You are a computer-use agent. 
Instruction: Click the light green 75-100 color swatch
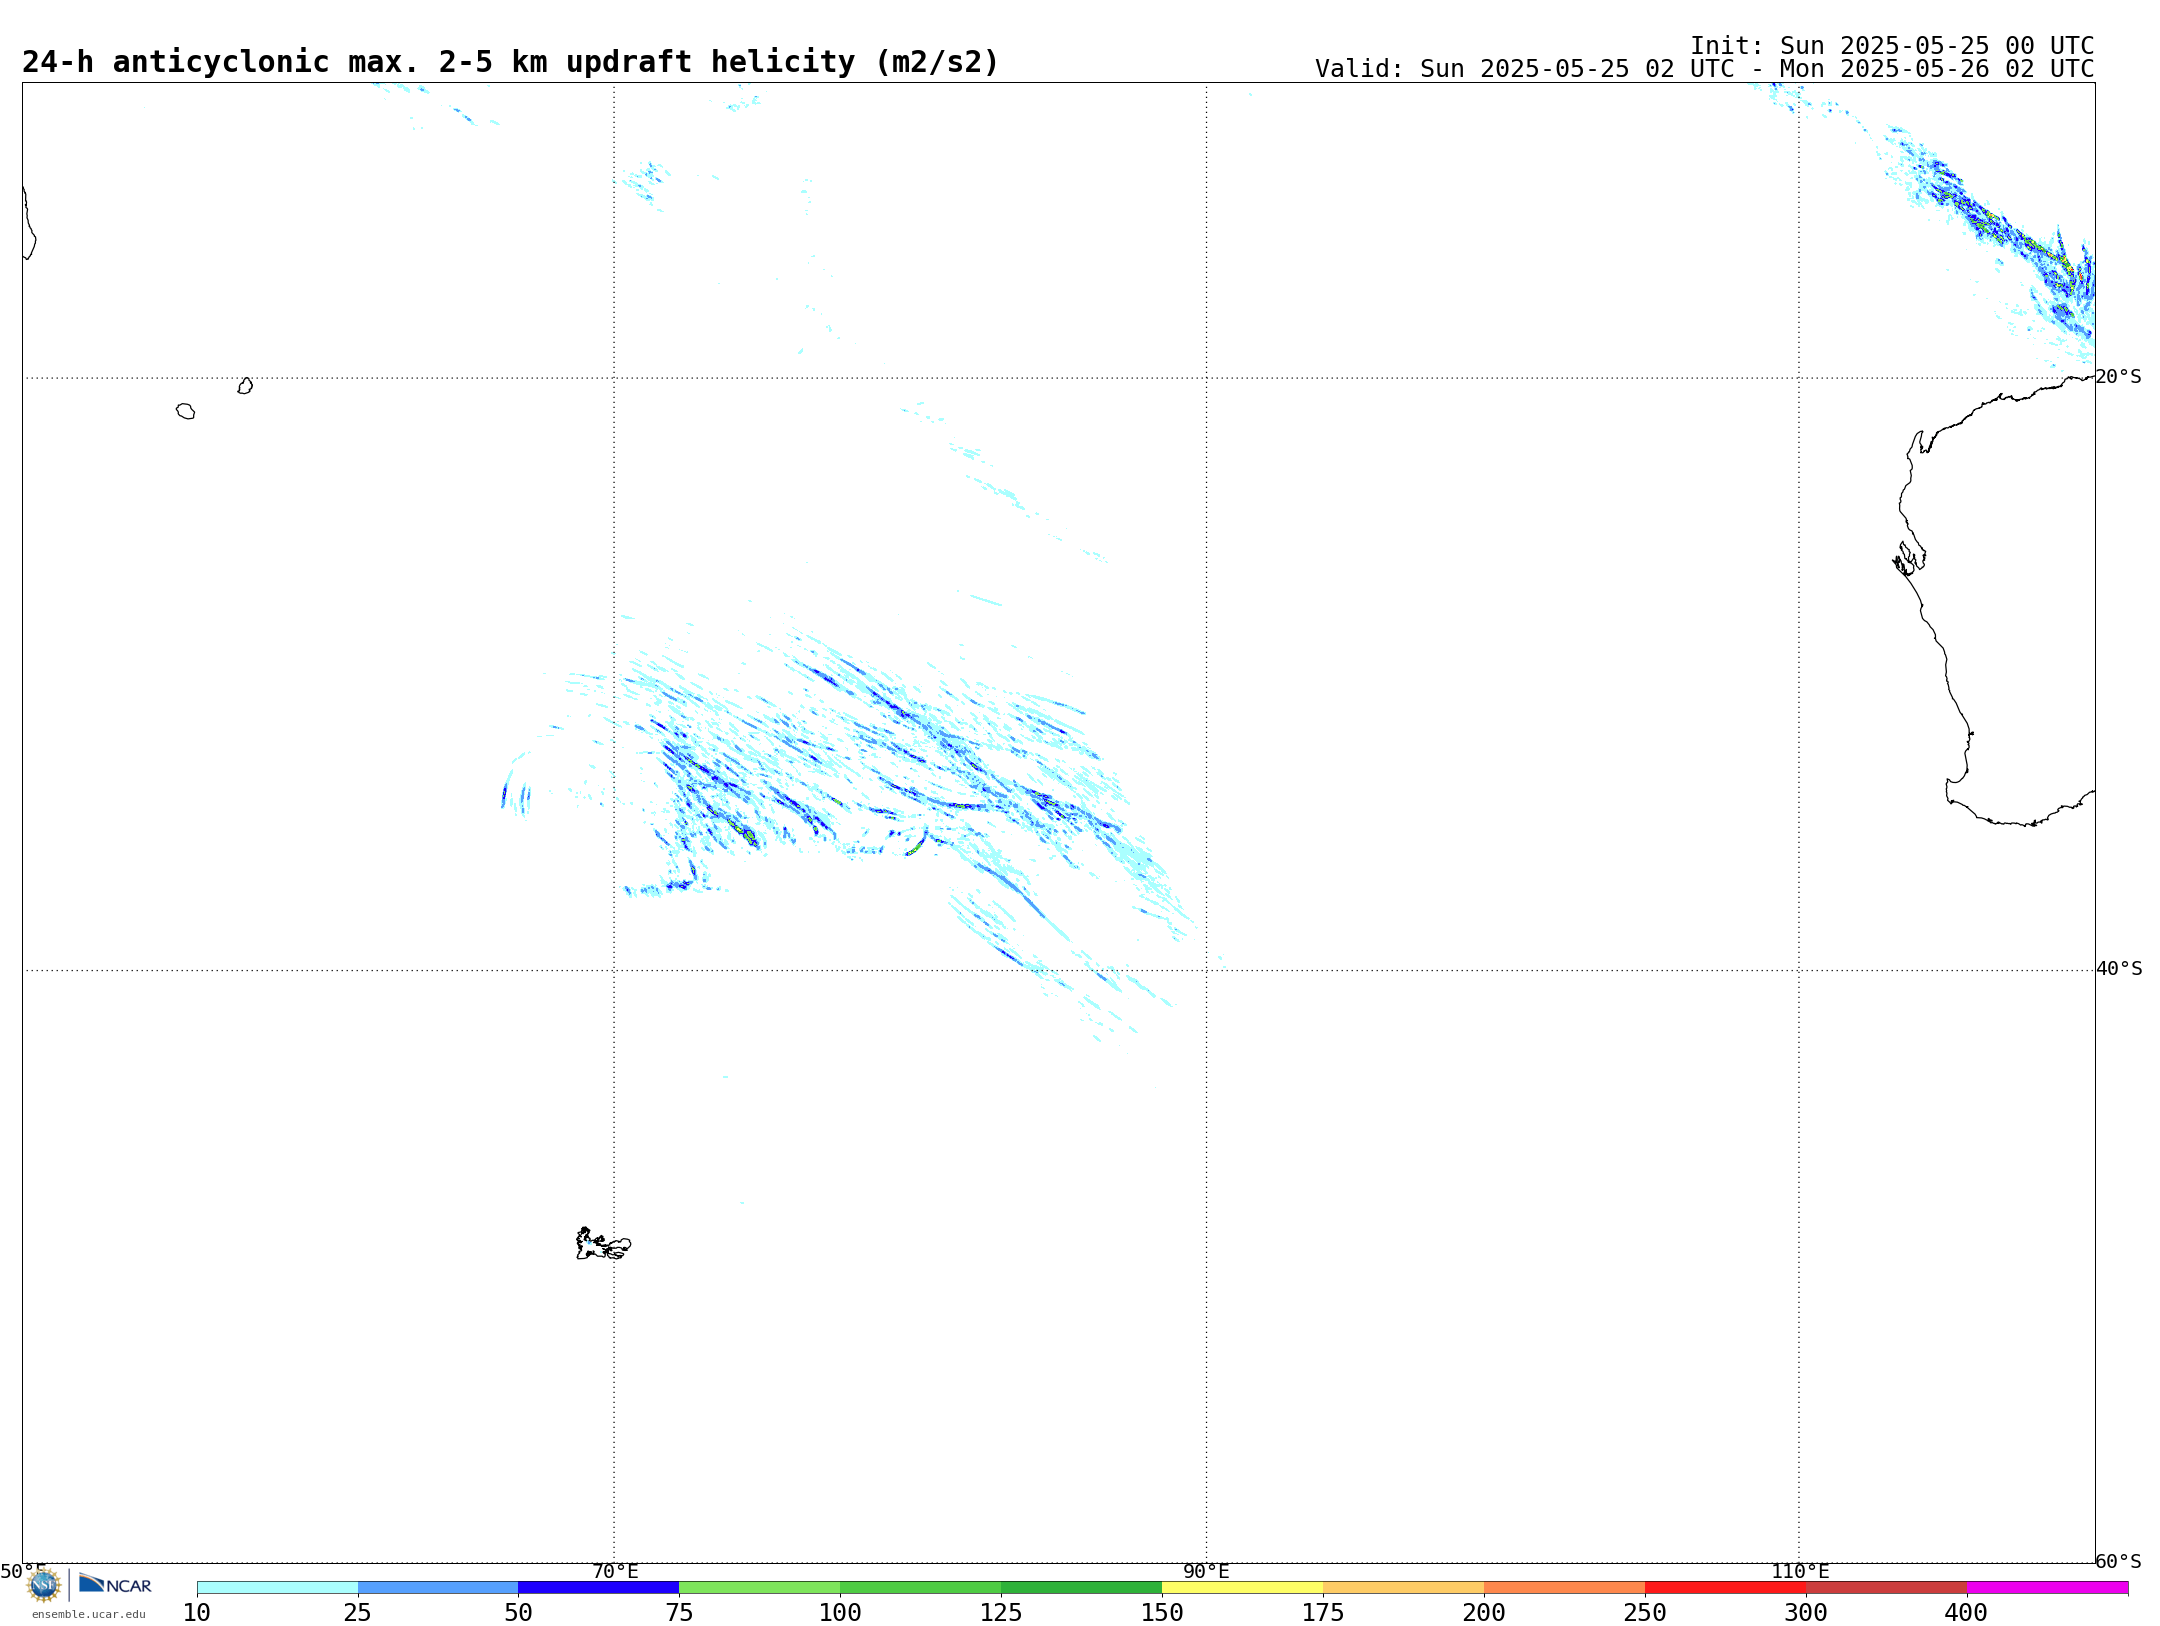pyautogui.click(x=760, y=1588)
